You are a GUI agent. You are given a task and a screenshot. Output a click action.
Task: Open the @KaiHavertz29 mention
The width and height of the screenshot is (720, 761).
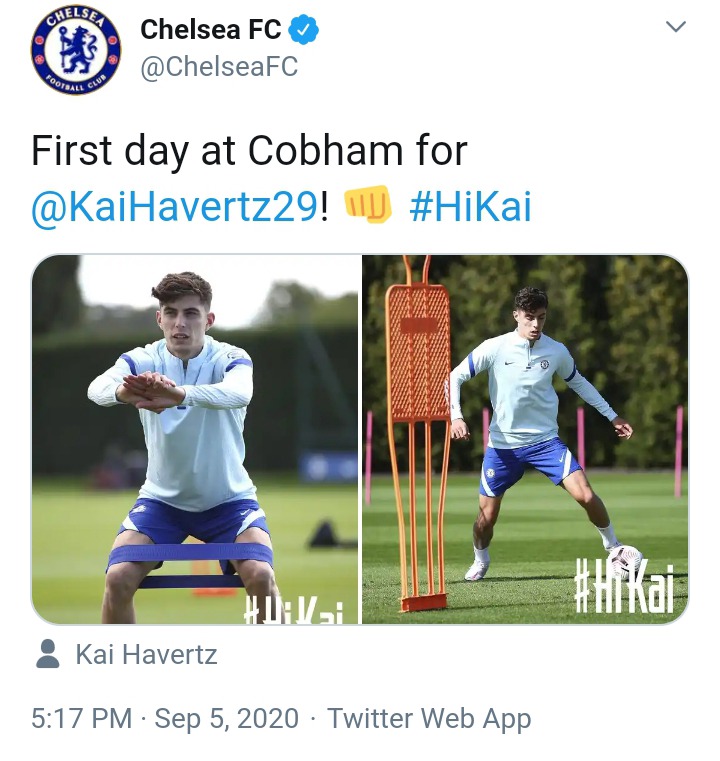tap(175, 206)
